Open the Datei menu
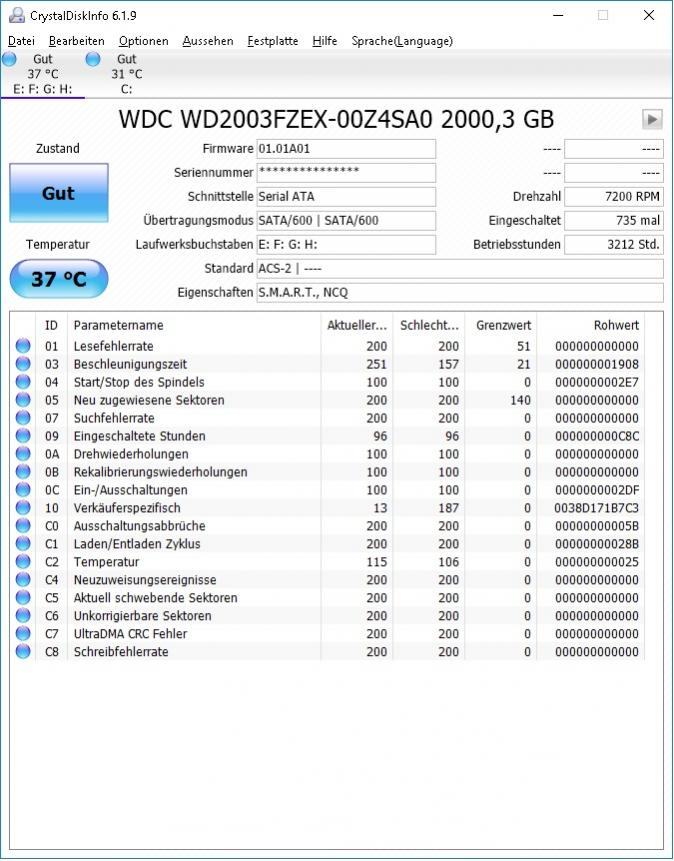The image size is (674, 861). [x=21, y=41]
